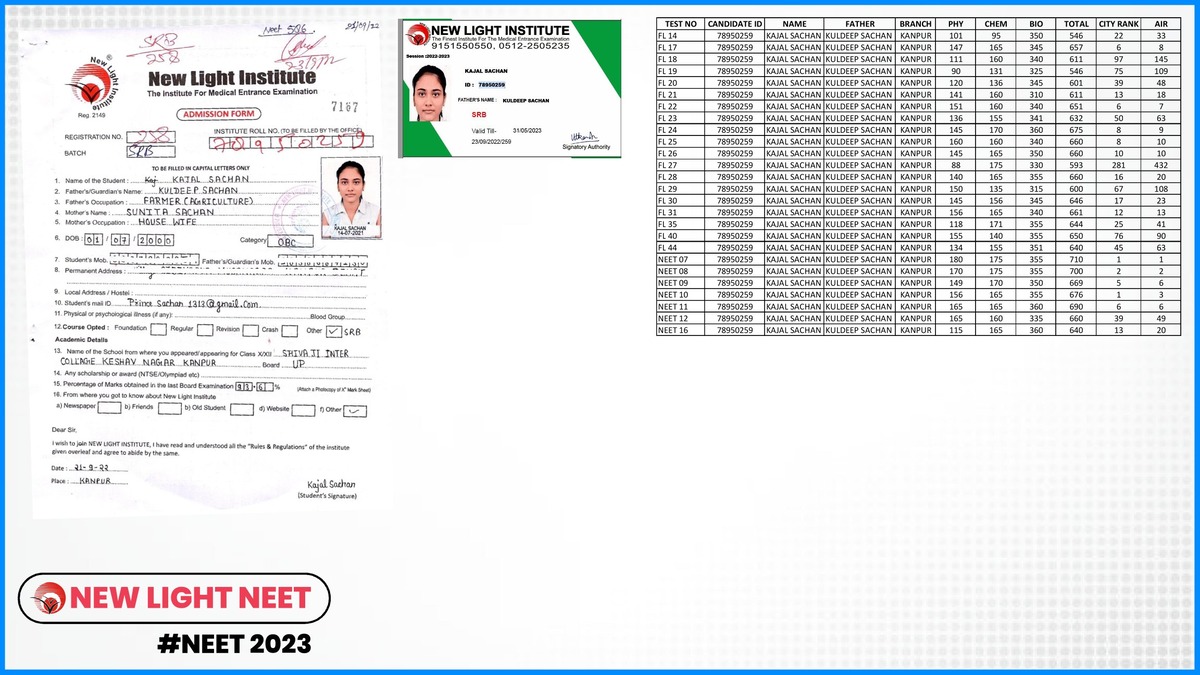Click the CITY RANK column header
1200x675 pixels.
tap(1118, 23)
